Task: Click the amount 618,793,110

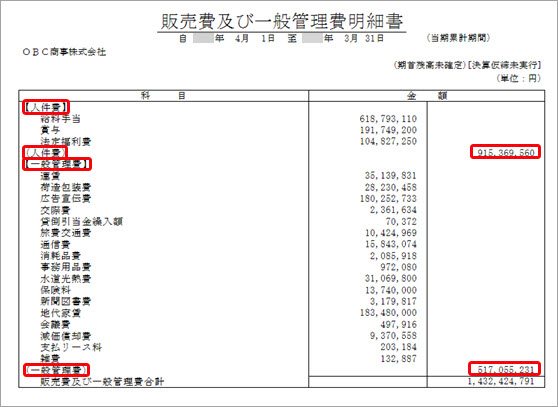Action: [x=388, y=118]
